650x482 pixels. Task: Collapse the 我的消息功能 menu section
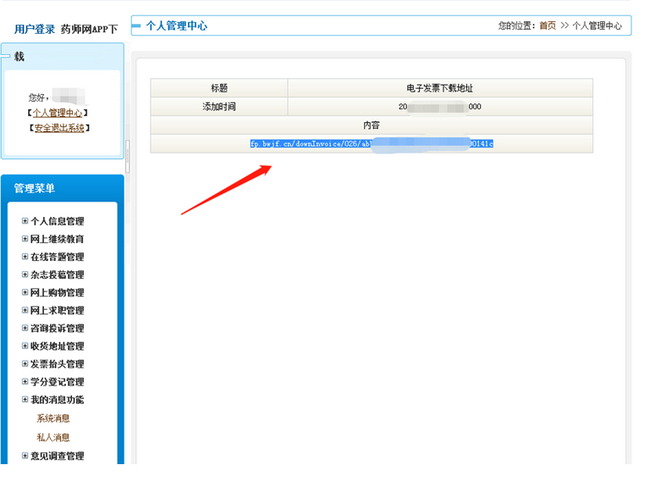tap(25, 400)
